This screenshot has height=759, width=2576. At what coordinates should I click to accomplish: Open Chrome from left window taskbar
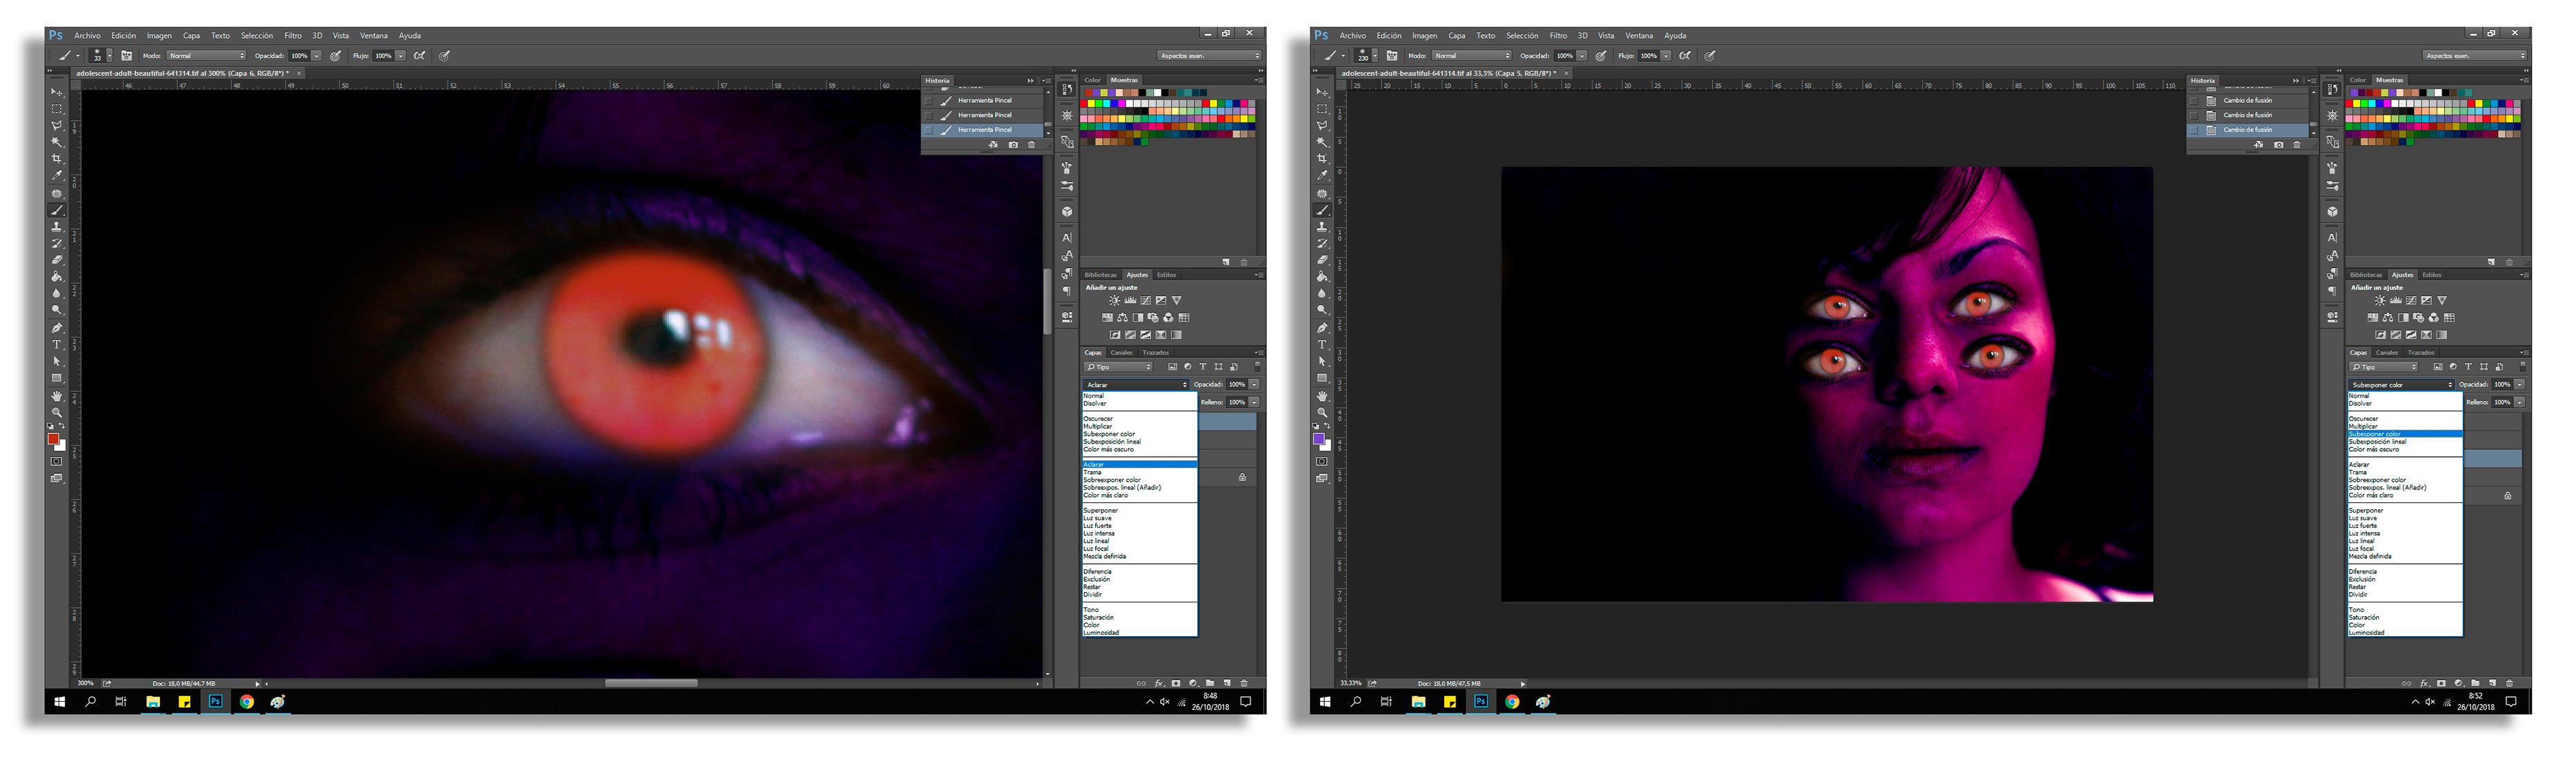[246, 702]
